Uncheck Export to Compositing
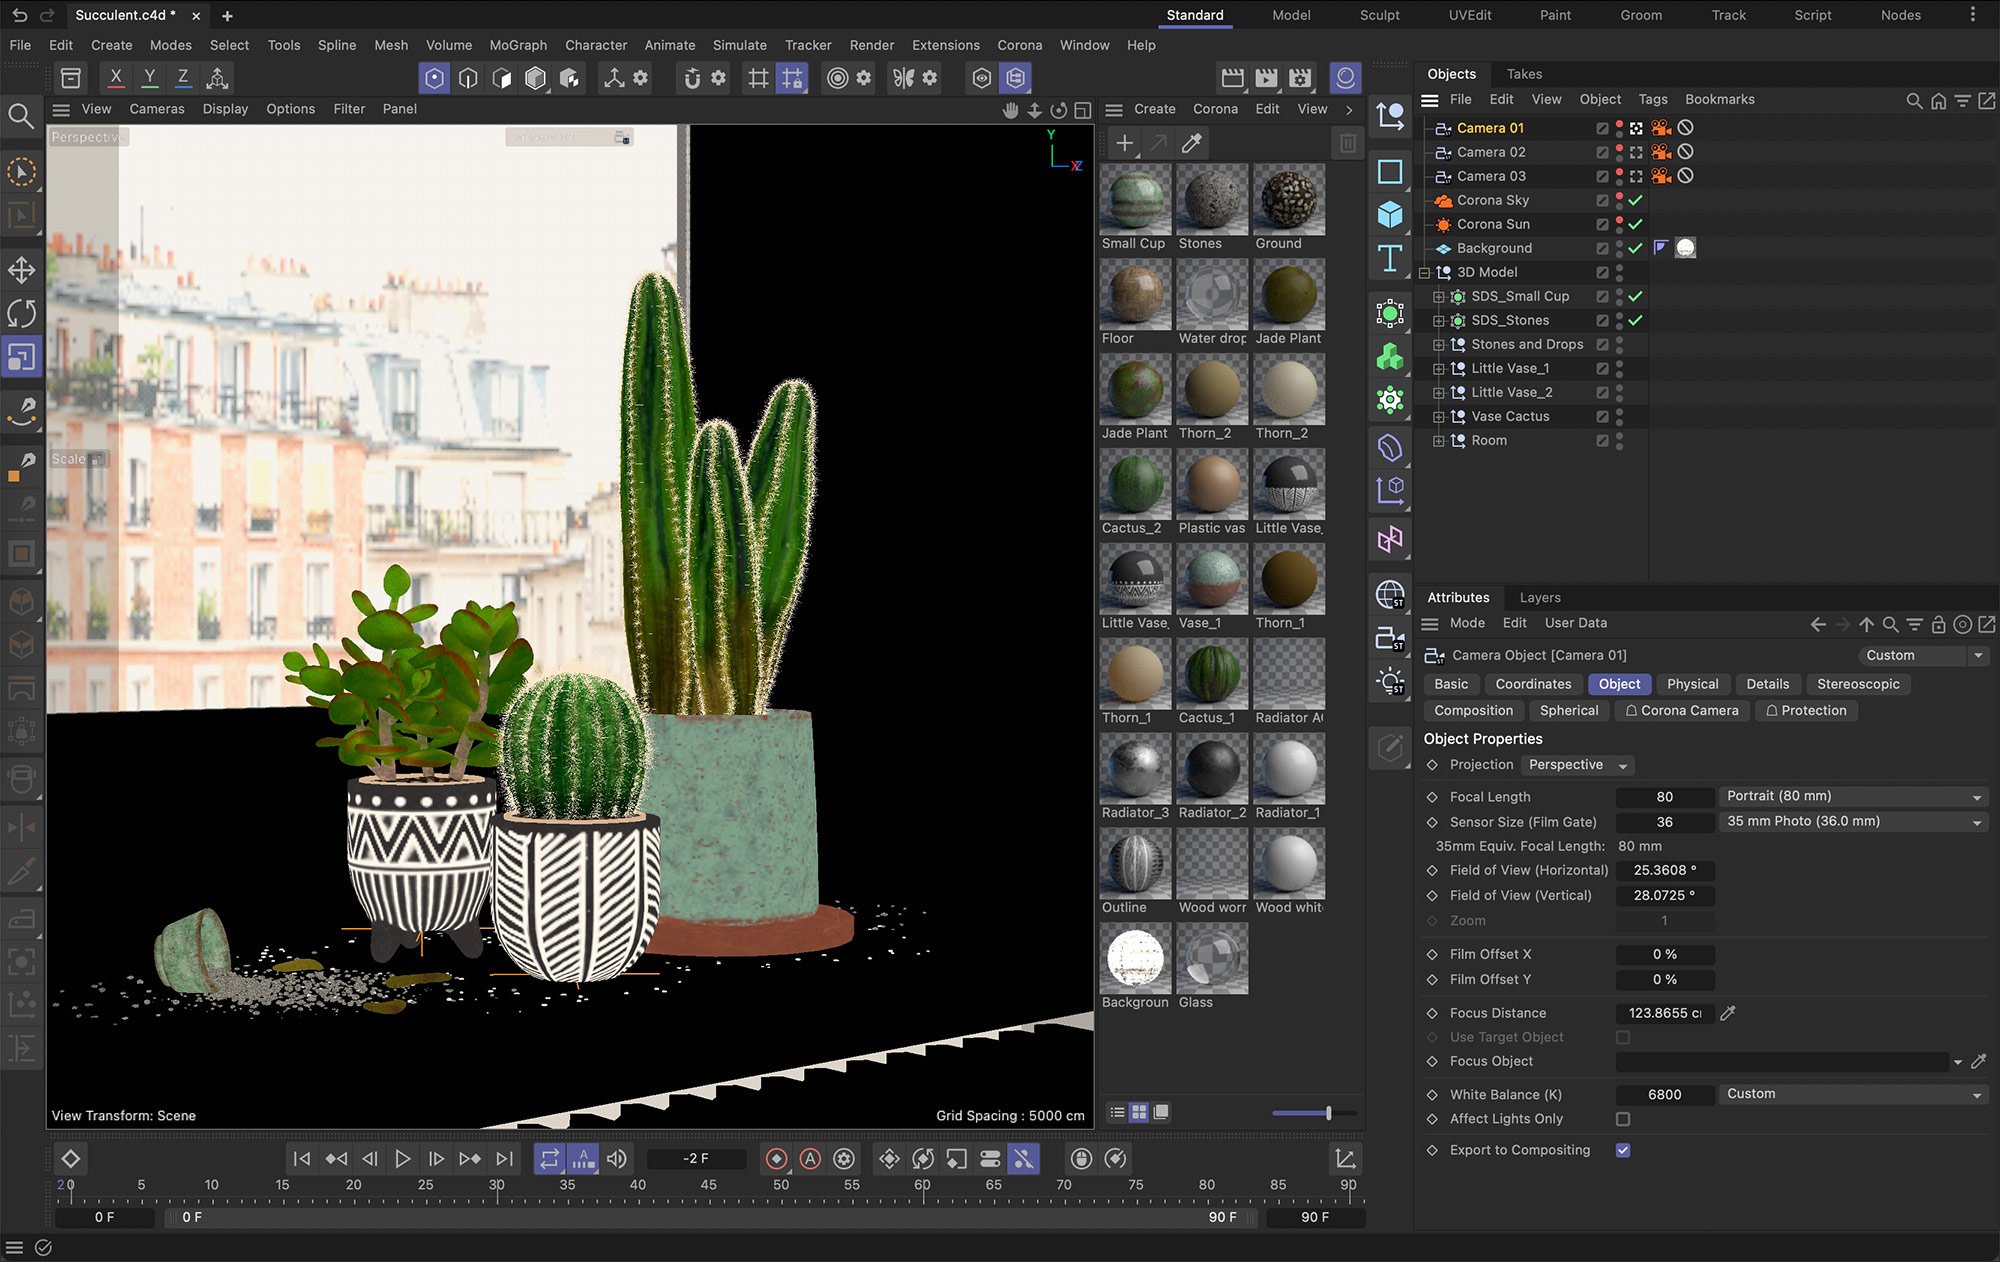This screenshot has height=1262, width=2000. coord(1623,1150)
